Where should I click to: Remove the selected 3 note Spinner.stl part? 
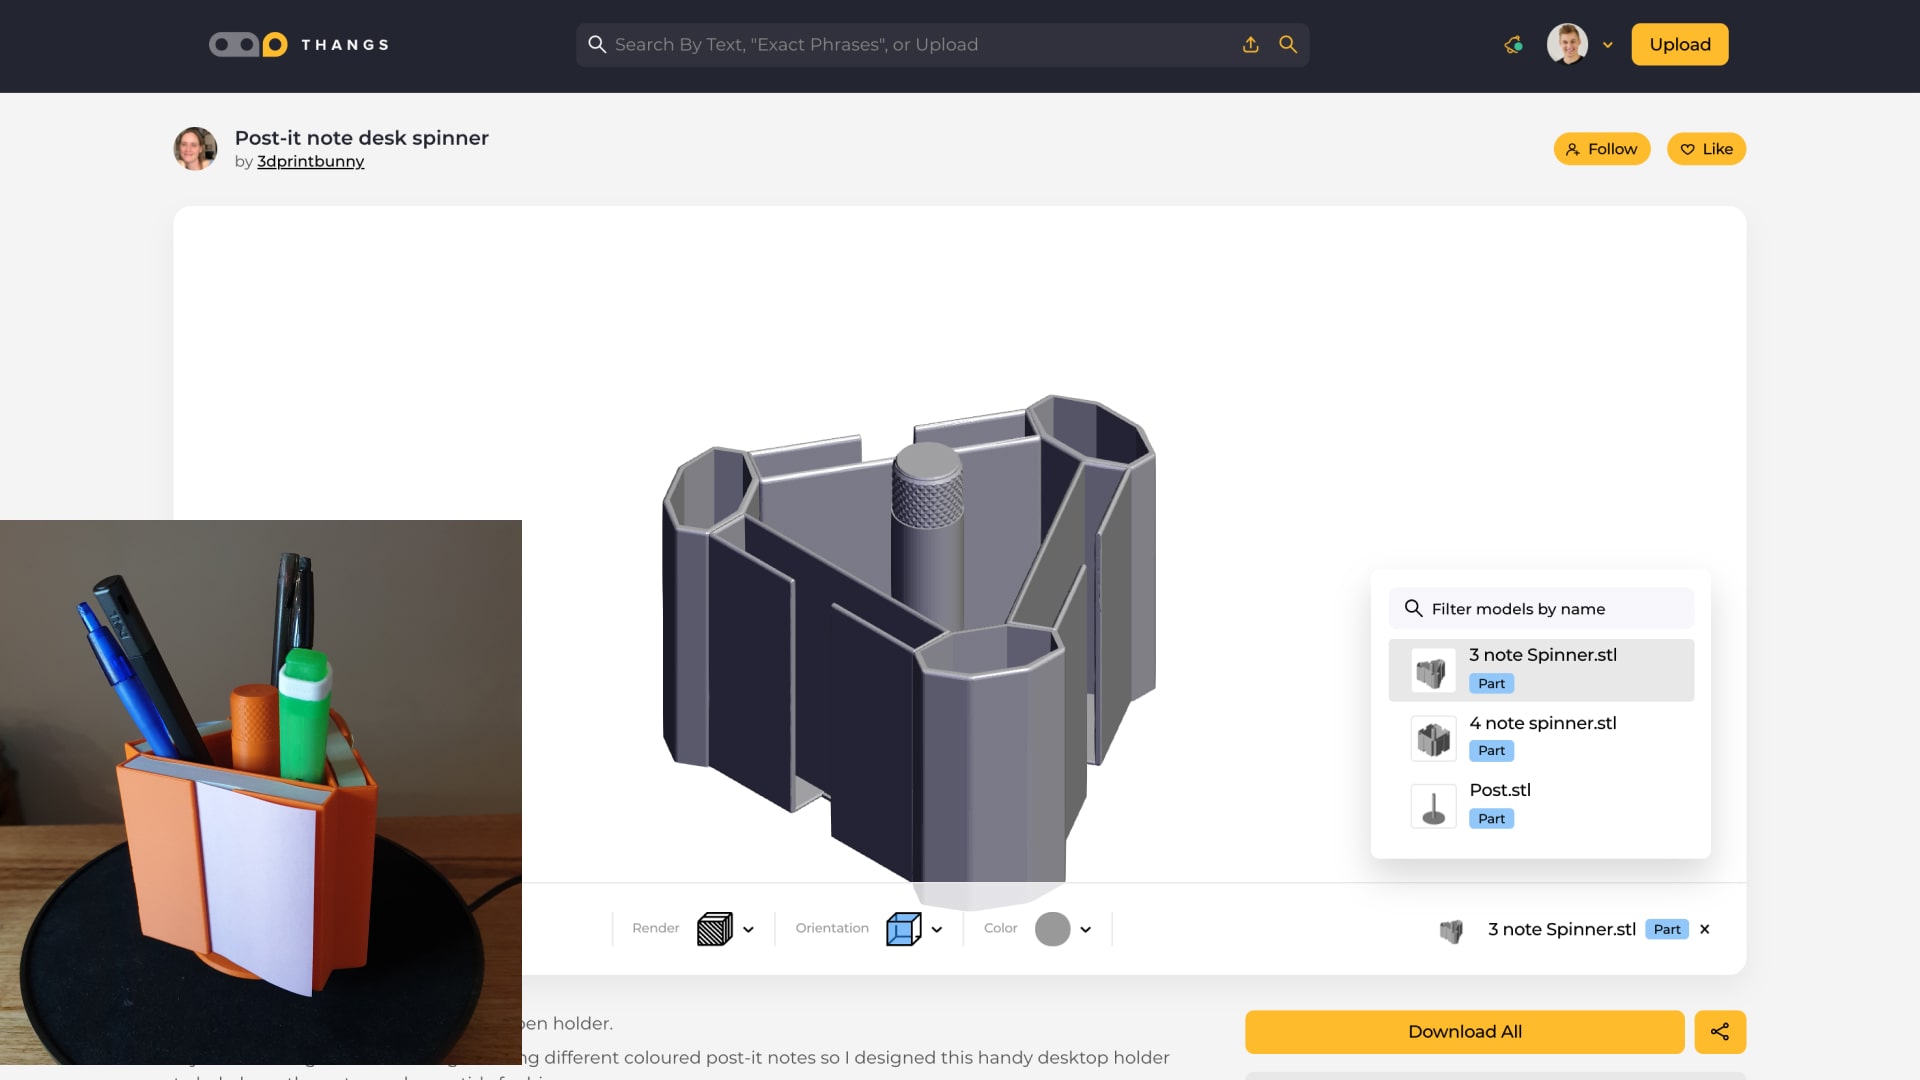click(x=1705, y=929)
